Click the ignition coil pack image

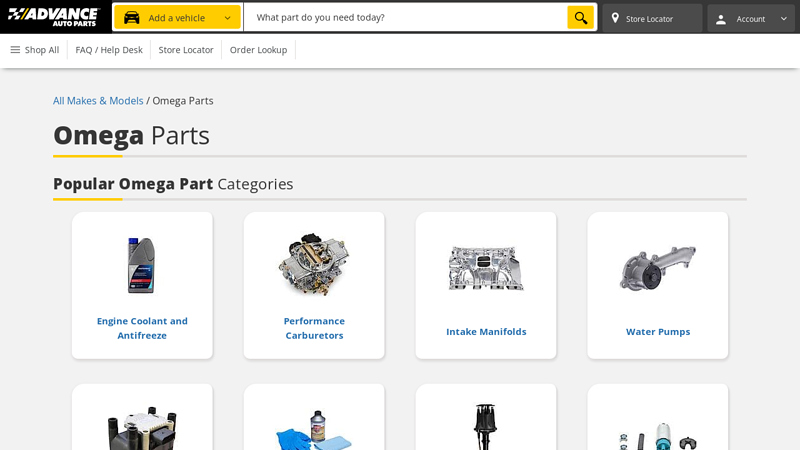point(142,429)
